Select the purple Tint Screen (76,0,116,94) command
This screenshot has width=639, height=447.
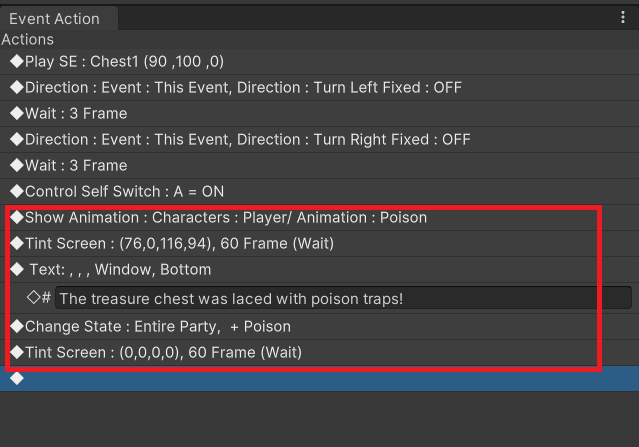tap(179, 244)
